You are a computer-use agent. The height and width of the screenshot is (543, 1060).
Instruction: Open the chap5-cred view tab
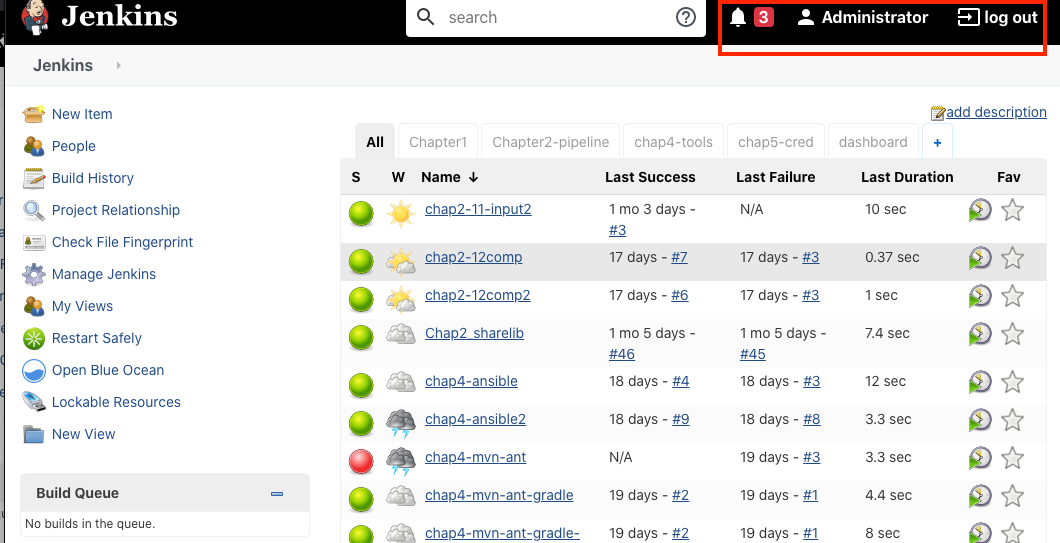pos(774,142)
